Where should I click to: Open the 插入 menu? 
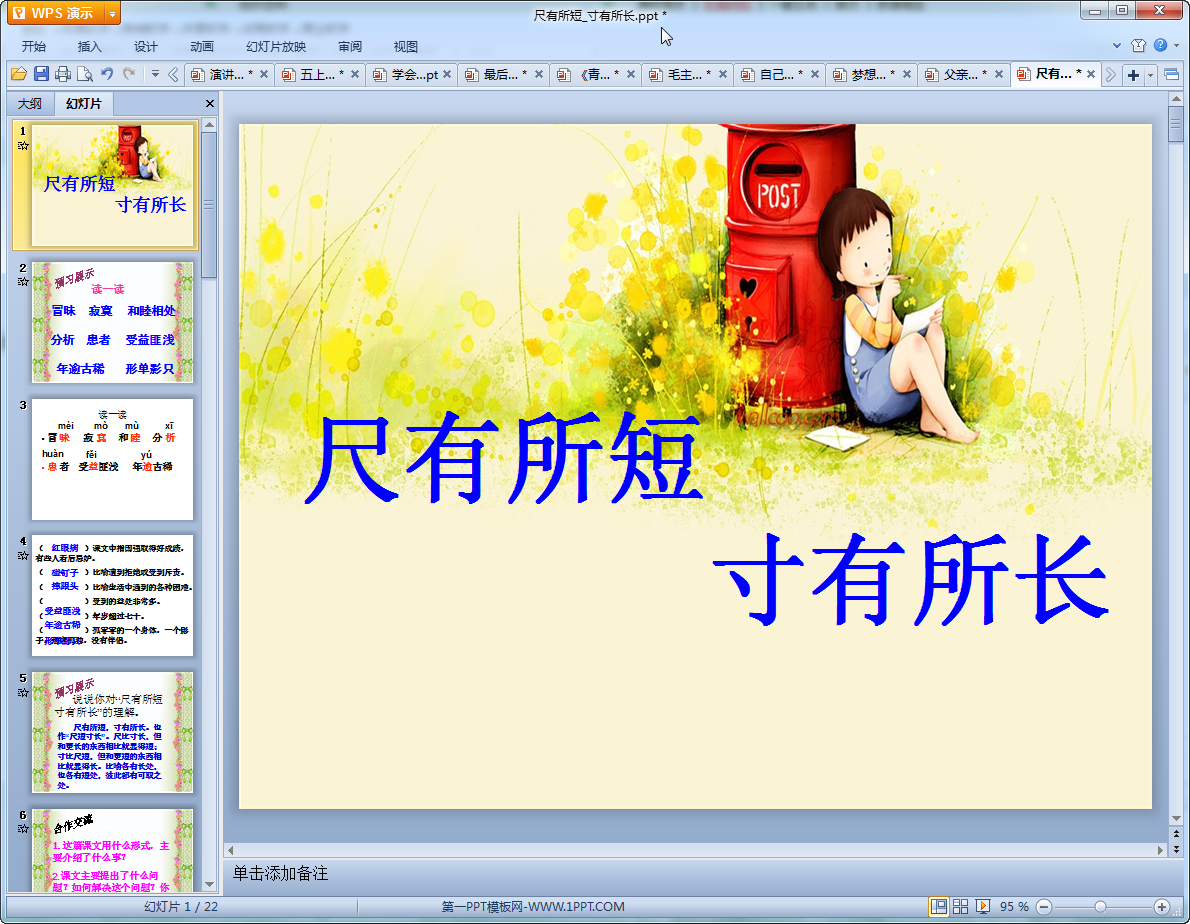pos(90,46)
